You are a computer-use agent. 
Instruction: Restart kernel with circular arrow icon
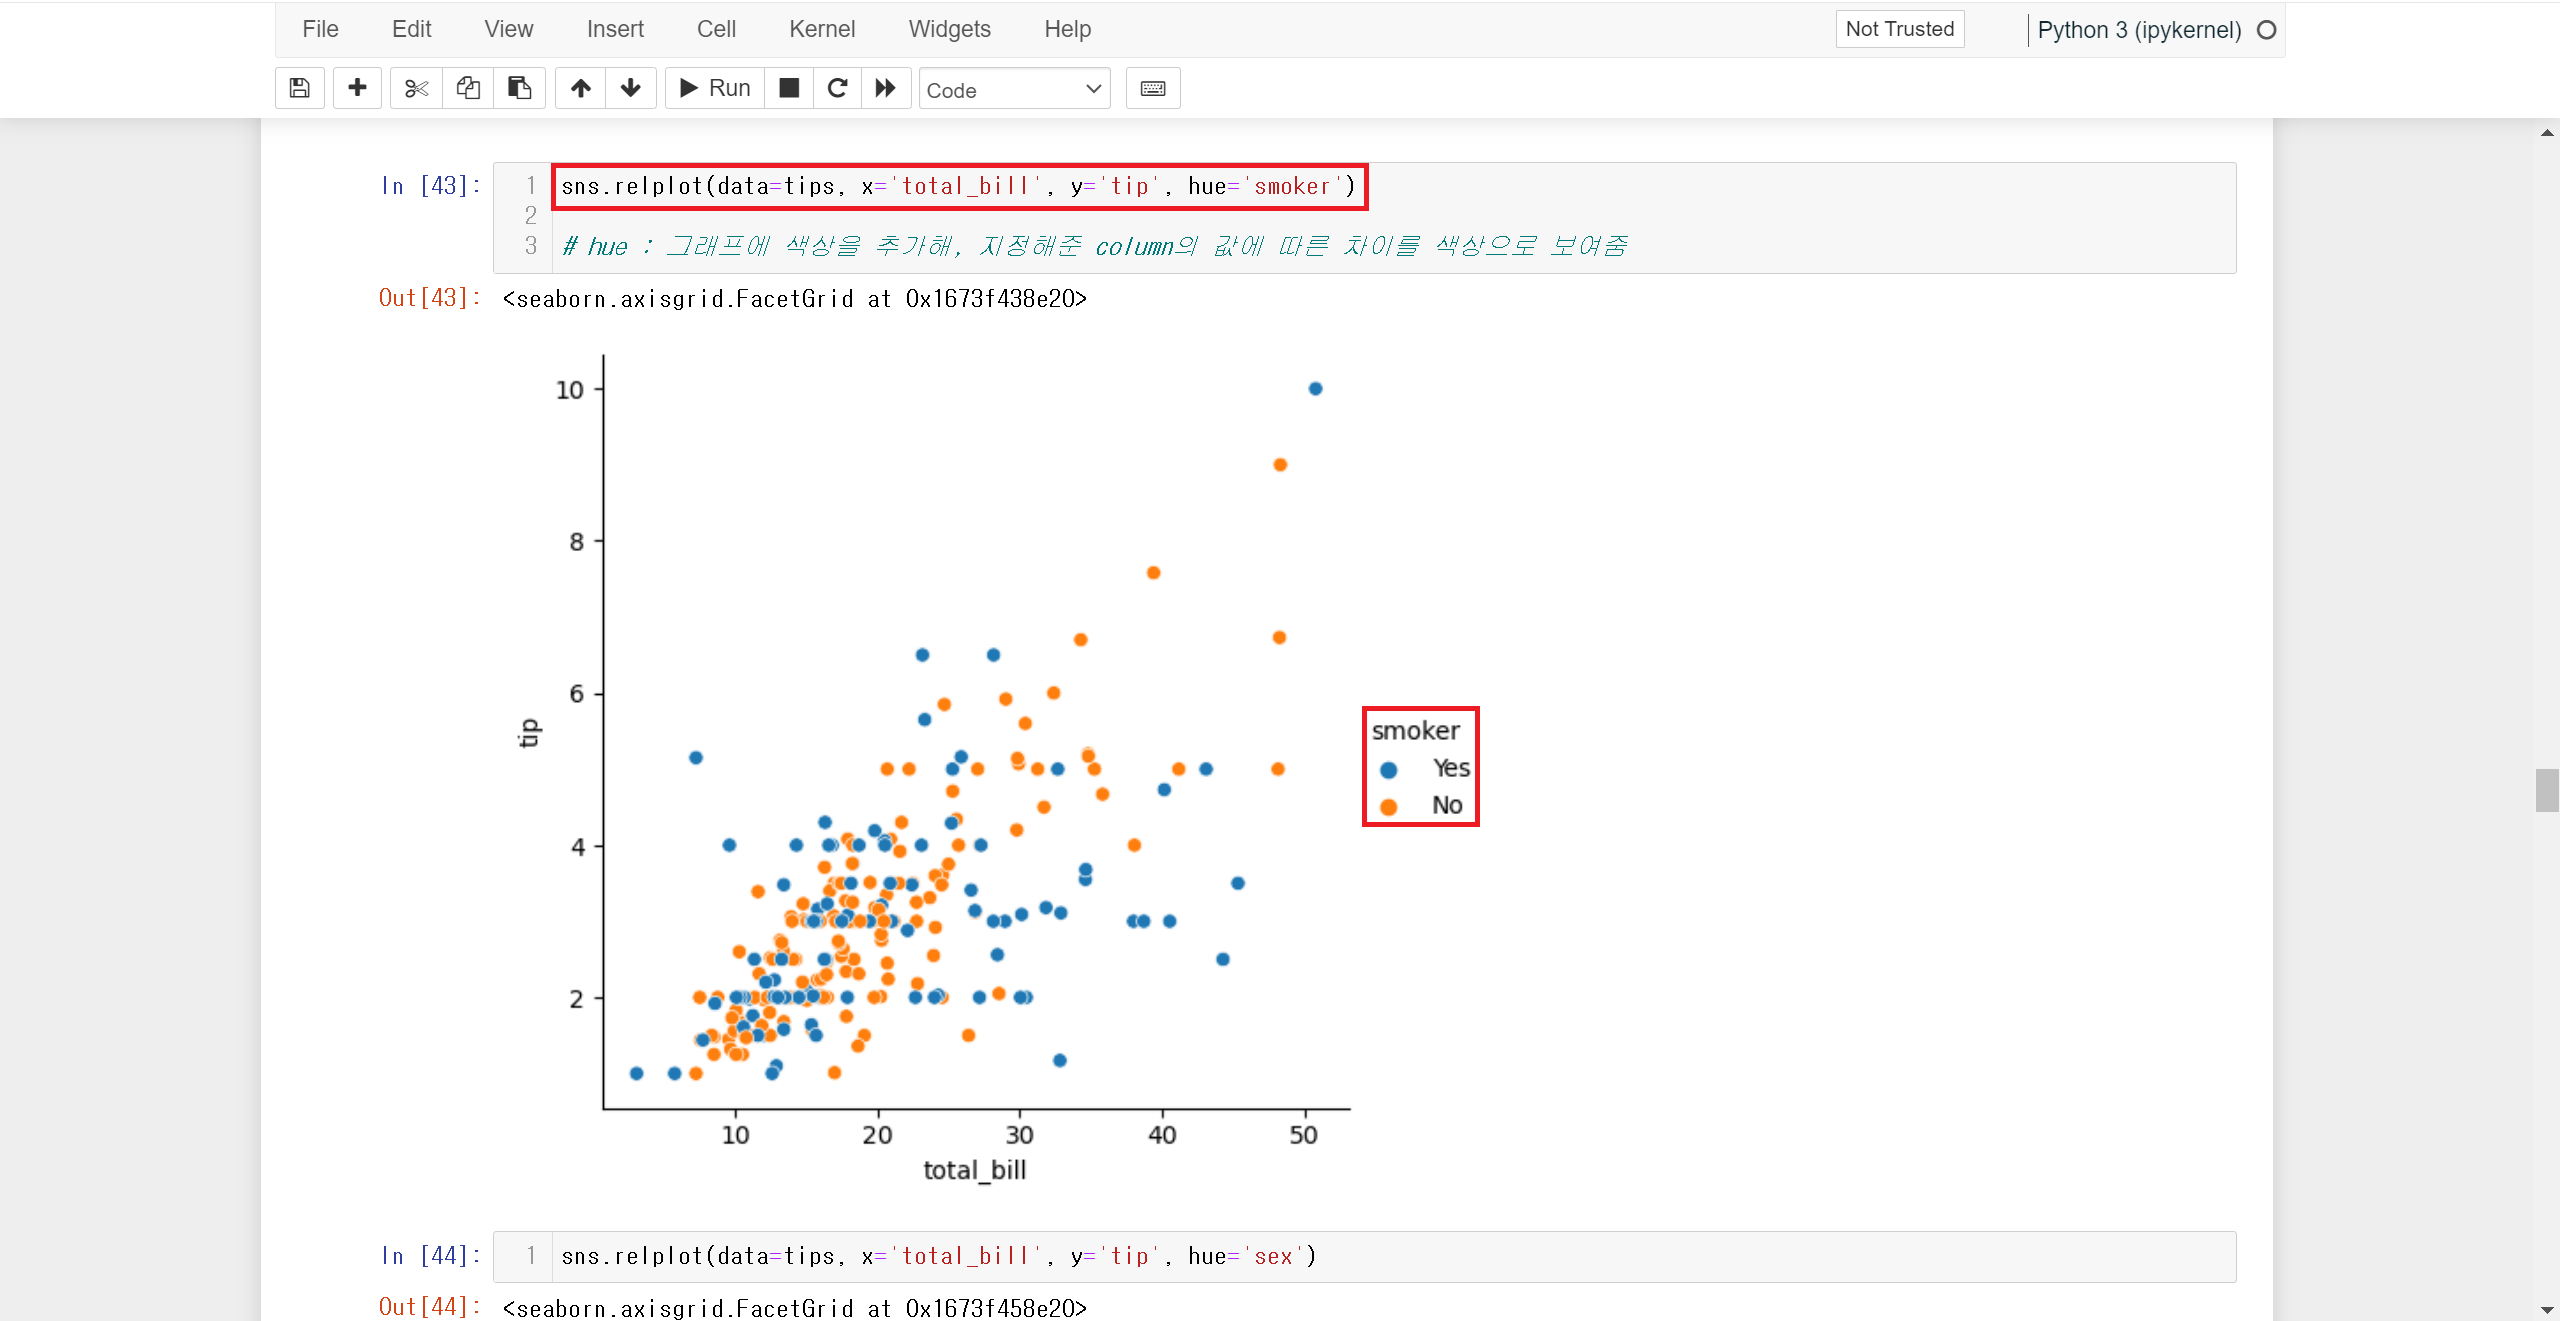(x=837, y=88)
